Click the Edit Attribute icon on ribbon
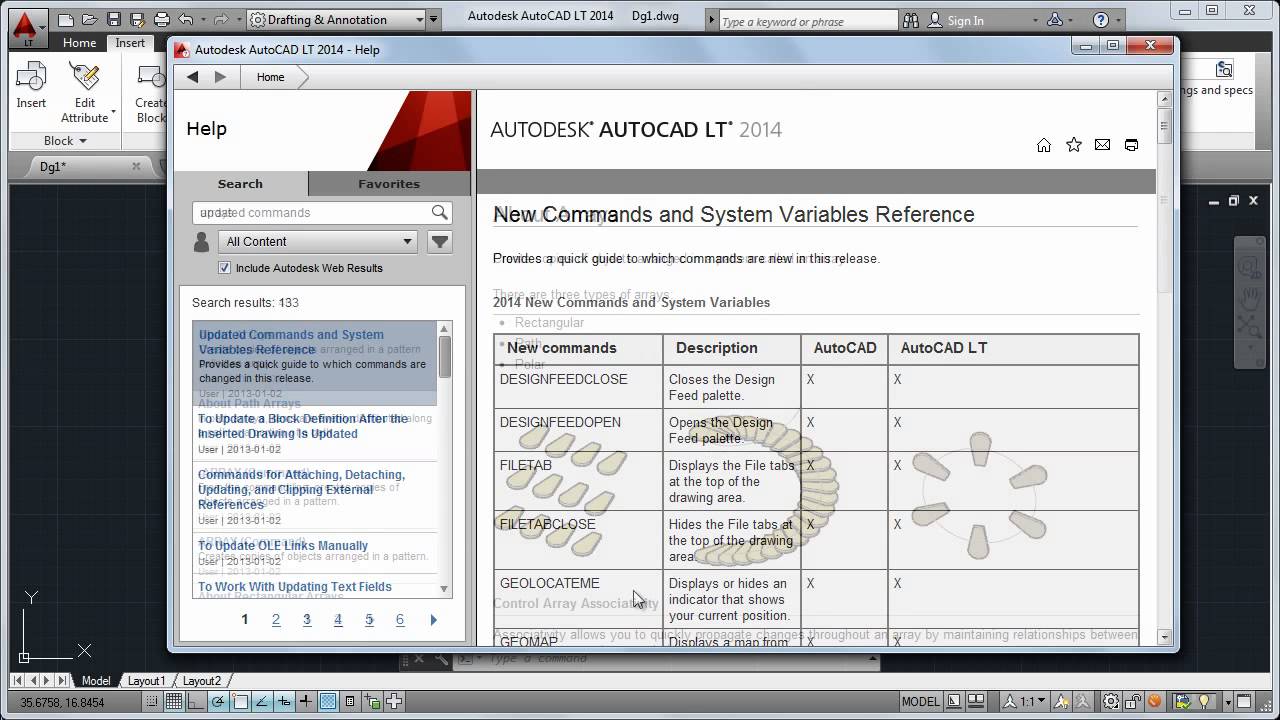Image resolution: width=1280 pixels, height=720 pixels. point(85,77)
